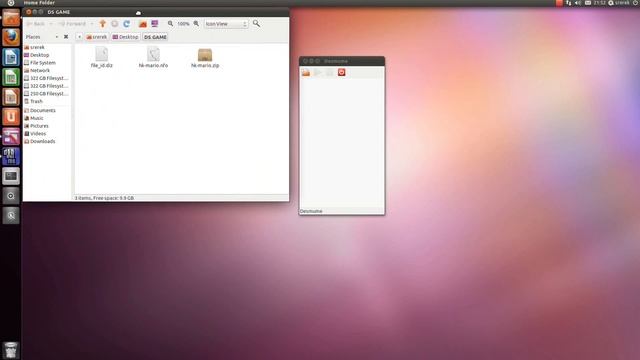Open the Home folder from the toolbar

142,24
